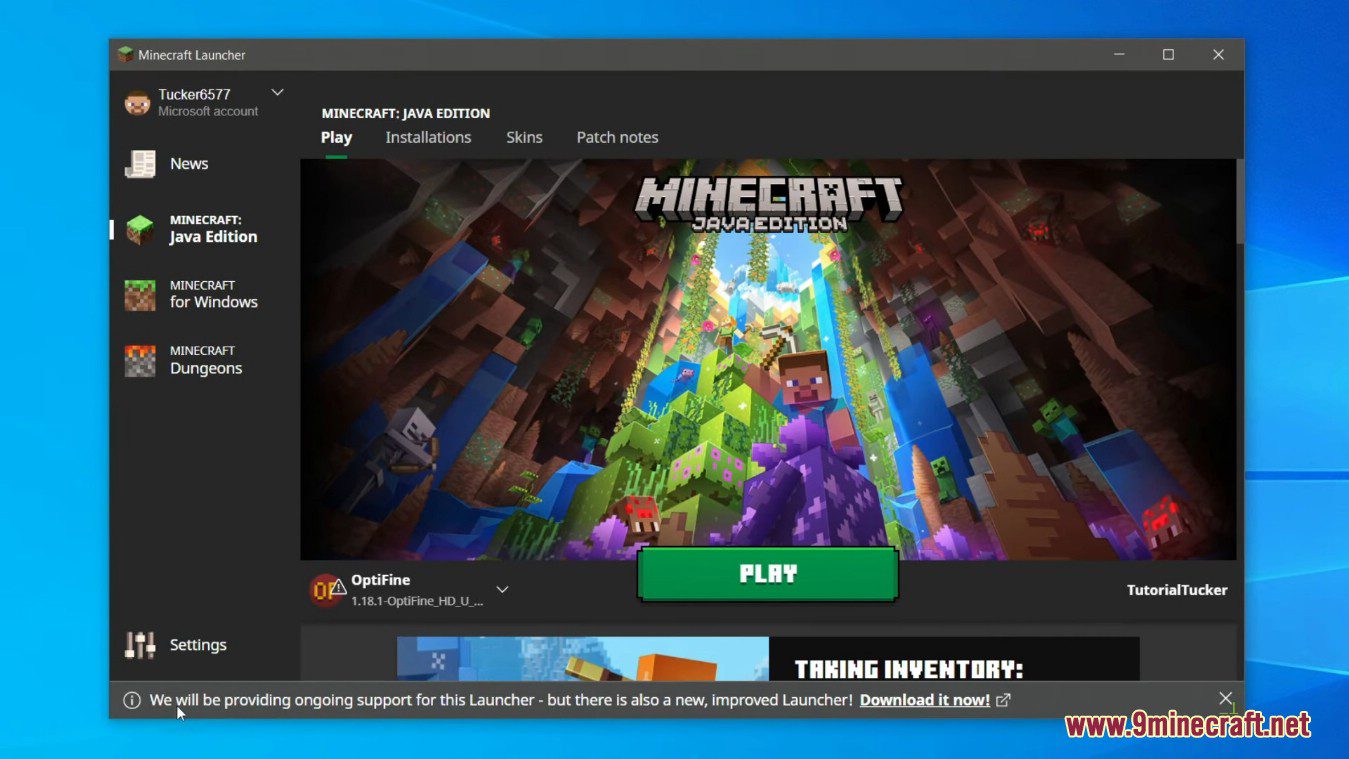Minimize the Minecraft Launcher window
Image resolution: width=1349 pixels, height=759 pixels.
[x=1118, y=55]
